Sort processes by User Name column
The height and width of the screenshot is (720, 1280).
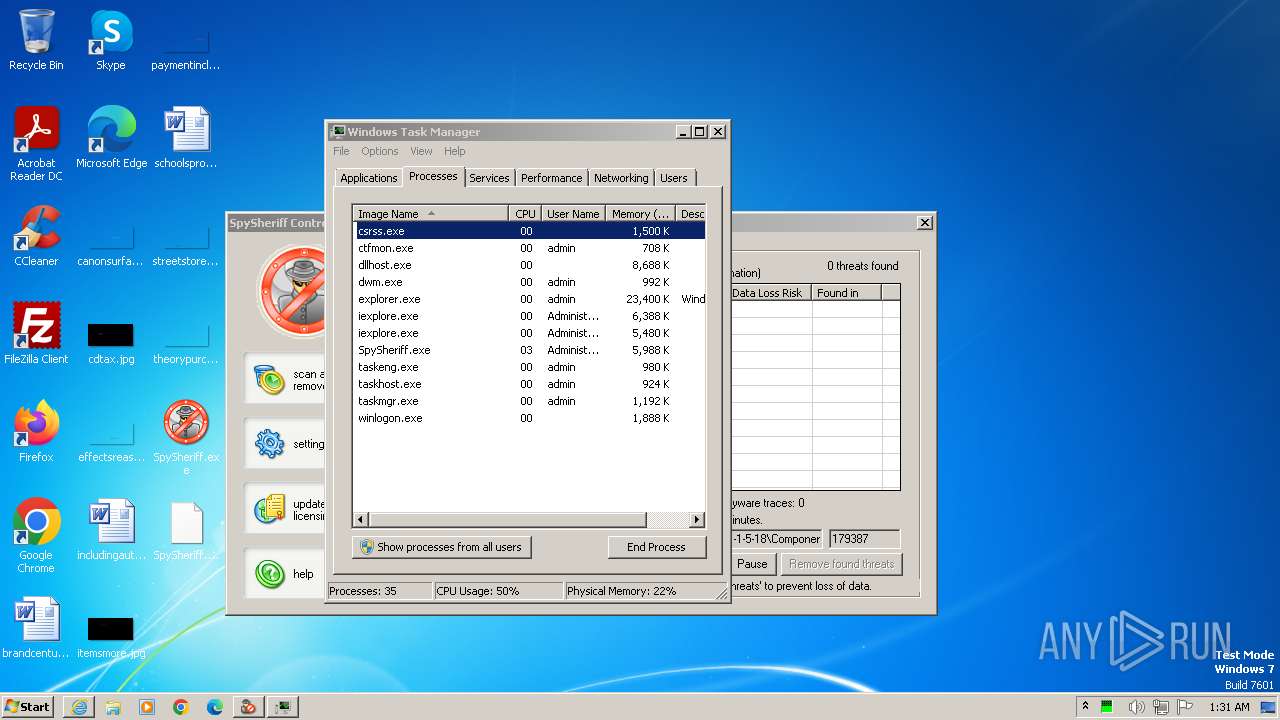coord(573,214)
